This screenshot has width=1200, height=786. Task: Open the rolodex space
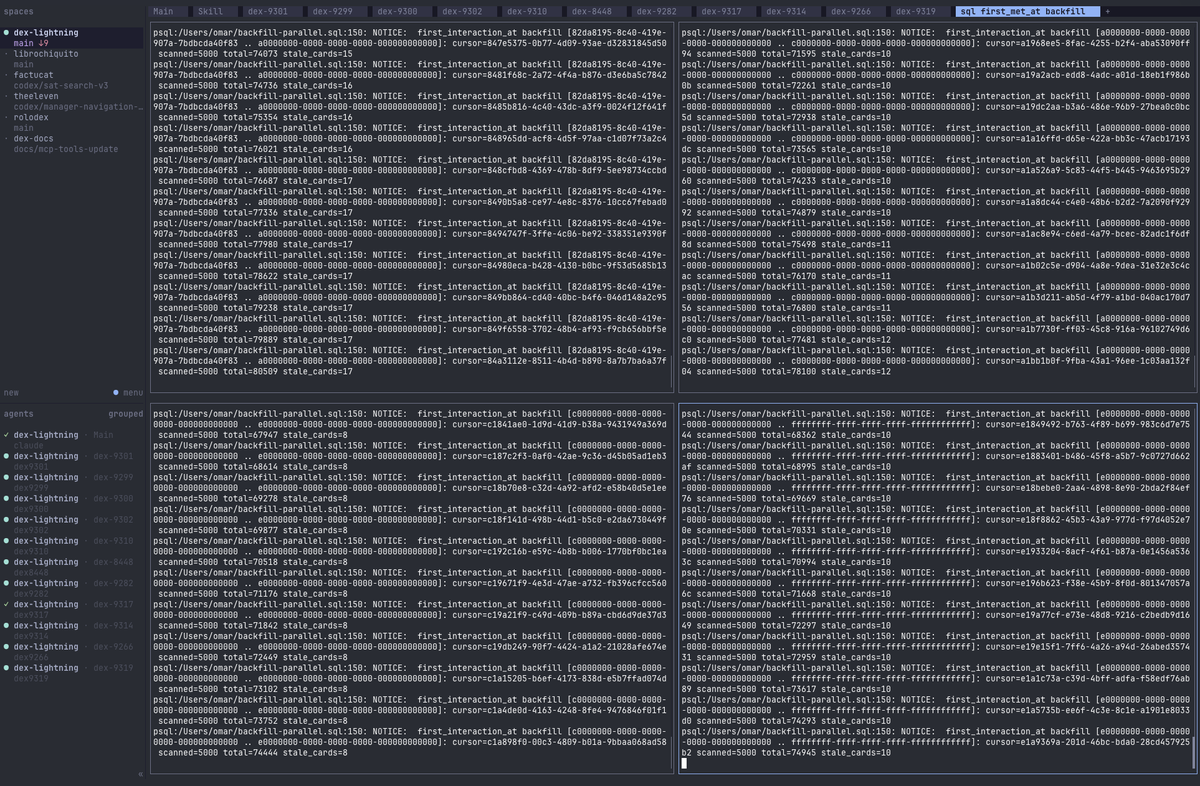[x=32, y=117]
